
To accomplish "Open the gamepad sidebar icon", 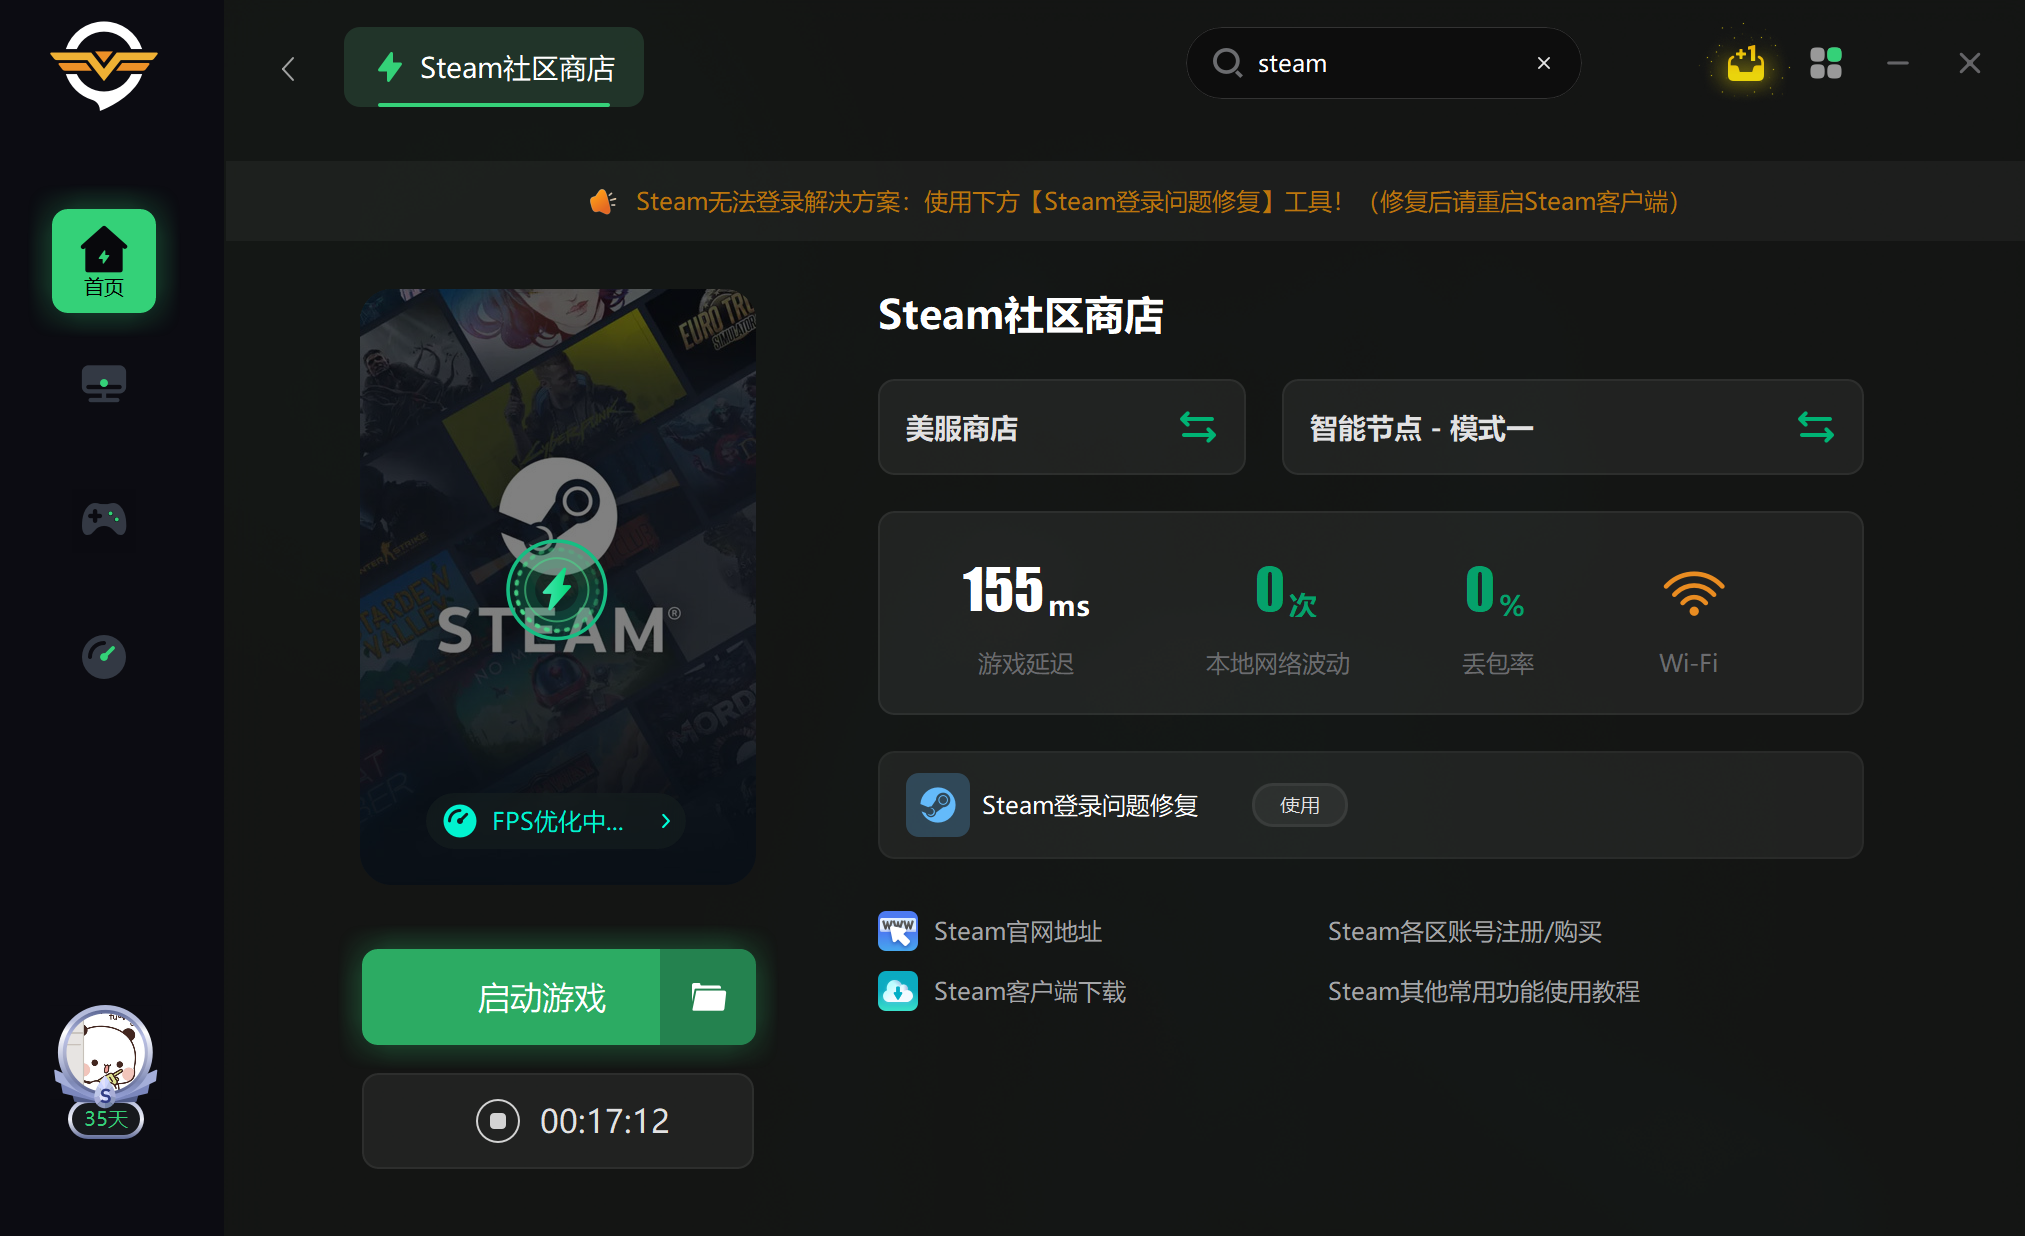I will [103, 519].
